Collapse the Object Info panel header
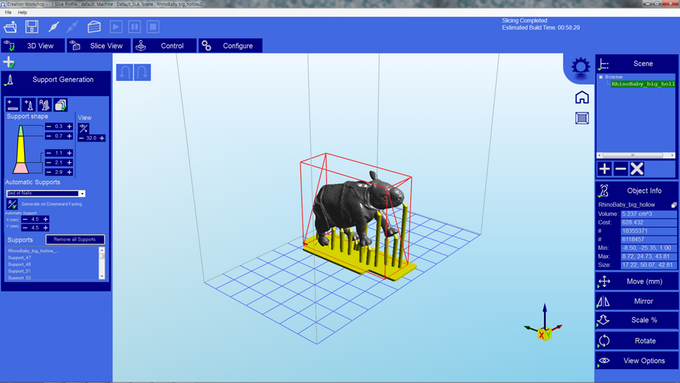The width and height of the screenshot is (680, 383). 636,190
